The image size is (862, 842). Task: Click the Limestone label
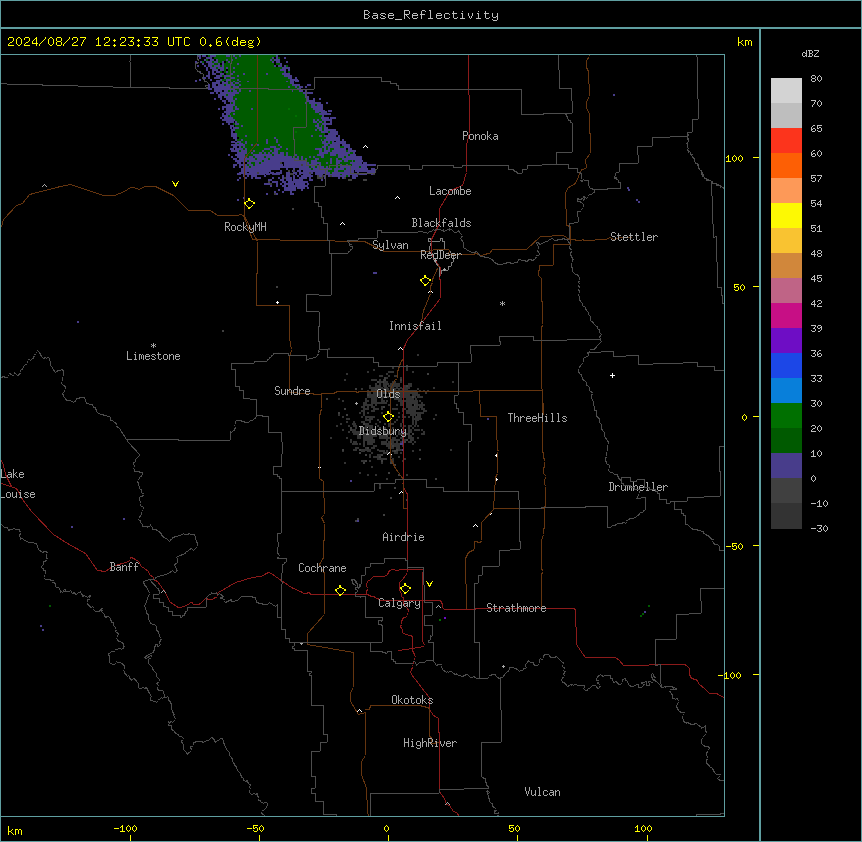pos(153,356)
